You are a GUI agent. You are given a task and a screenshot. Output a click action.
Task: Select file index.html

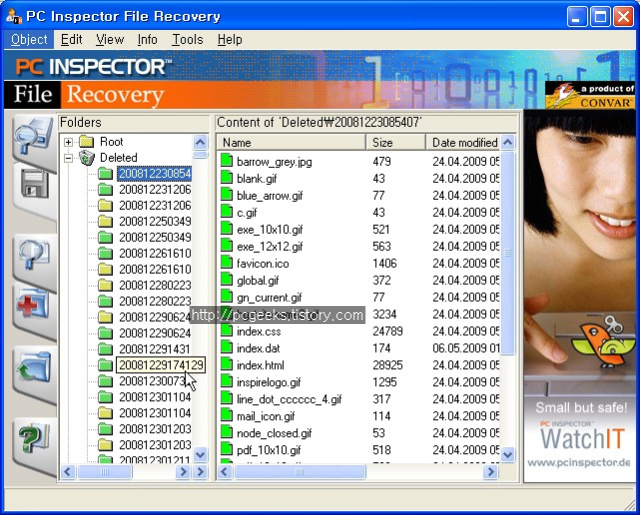coord(260,365)
